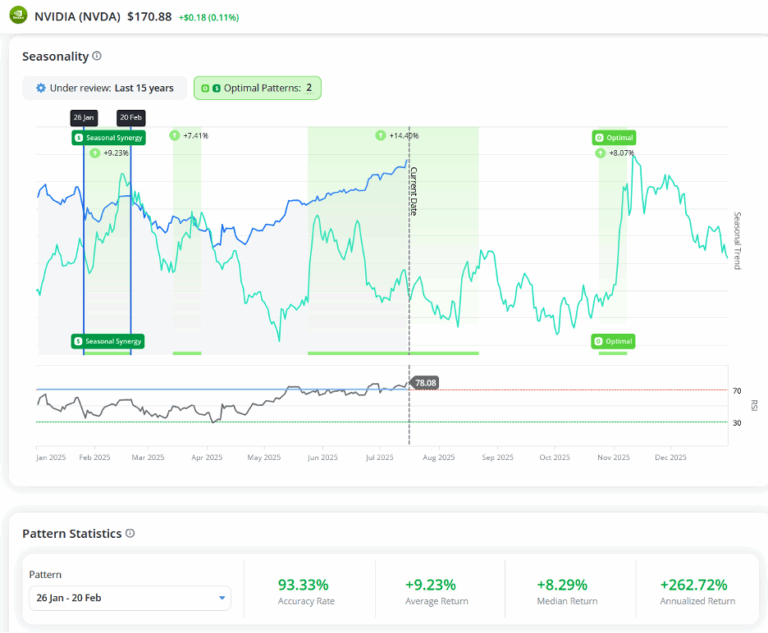Click the green pattern bar under late March
Screen dimensions: 768x633
point(187,353)
